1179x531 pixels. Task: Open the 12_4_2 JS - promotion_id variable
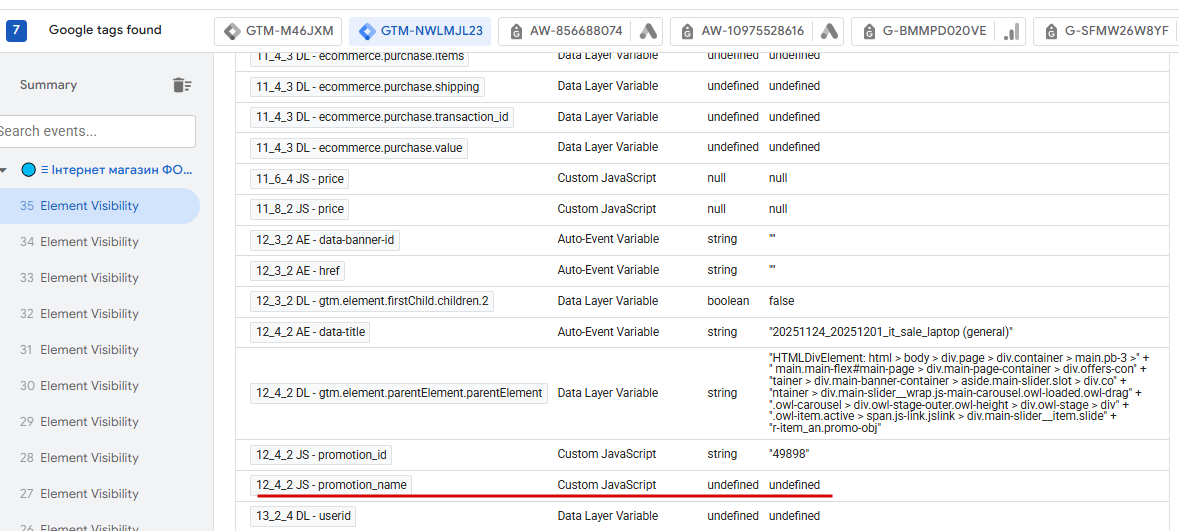pos(321,455)
